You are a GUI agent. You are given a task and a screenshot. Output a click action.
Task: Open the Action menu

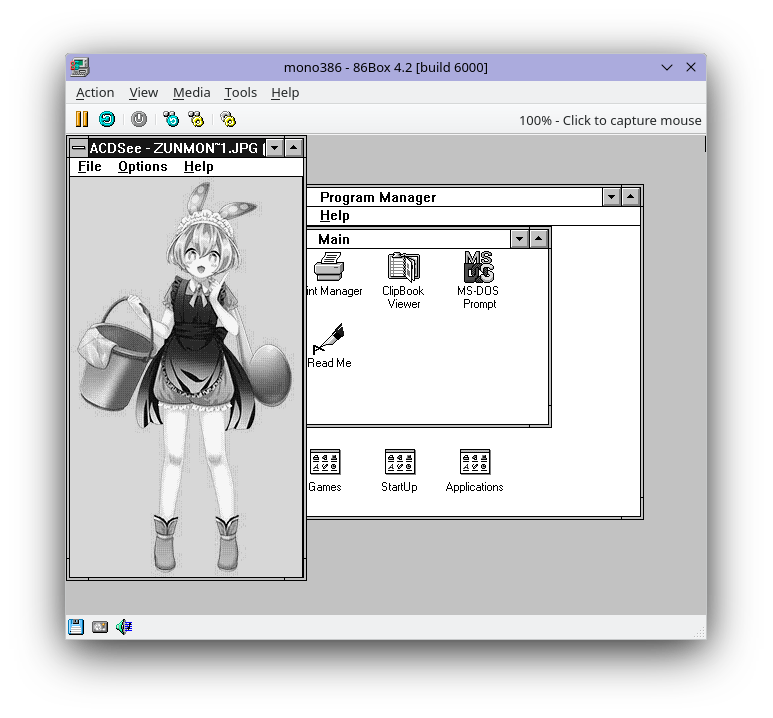point(95,93)
